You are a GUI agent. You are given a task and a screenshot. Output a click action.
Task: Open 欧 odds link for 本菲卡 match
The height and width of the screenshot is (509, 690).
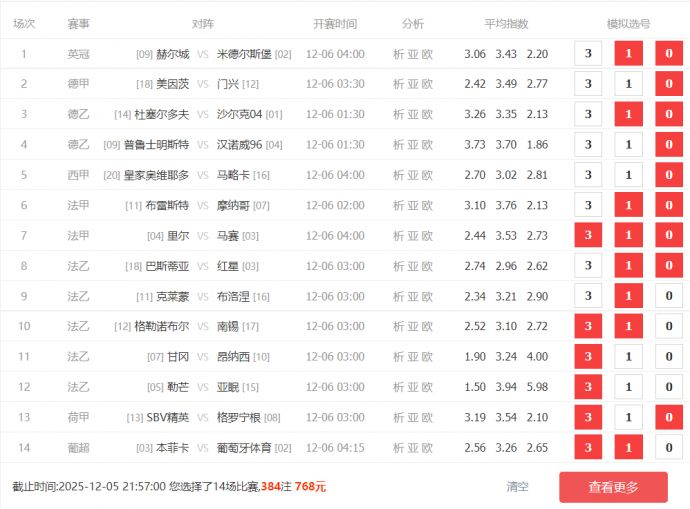(427, 448)
